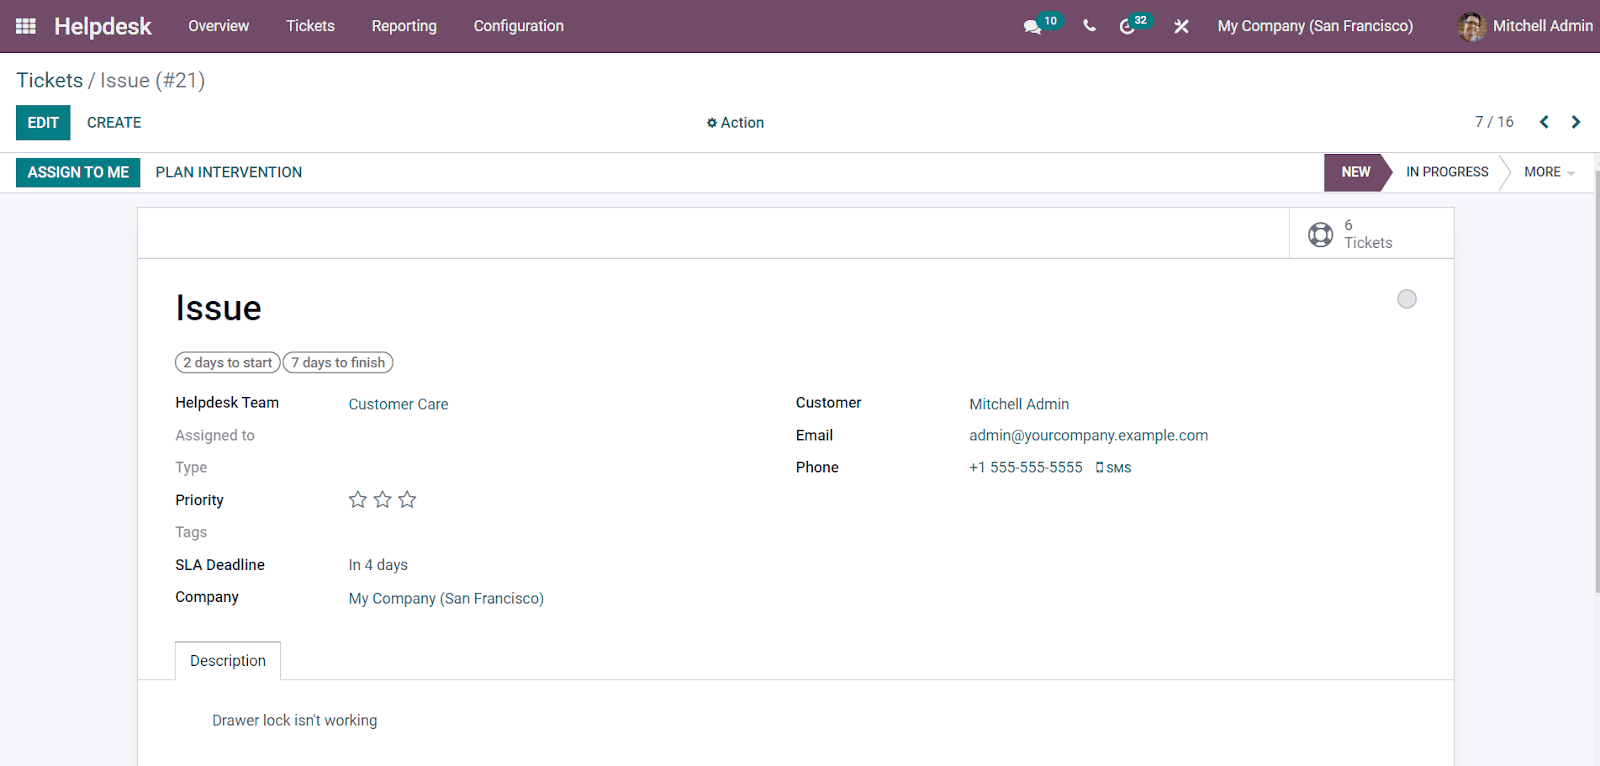Click the CREATE button

(114, 122)
